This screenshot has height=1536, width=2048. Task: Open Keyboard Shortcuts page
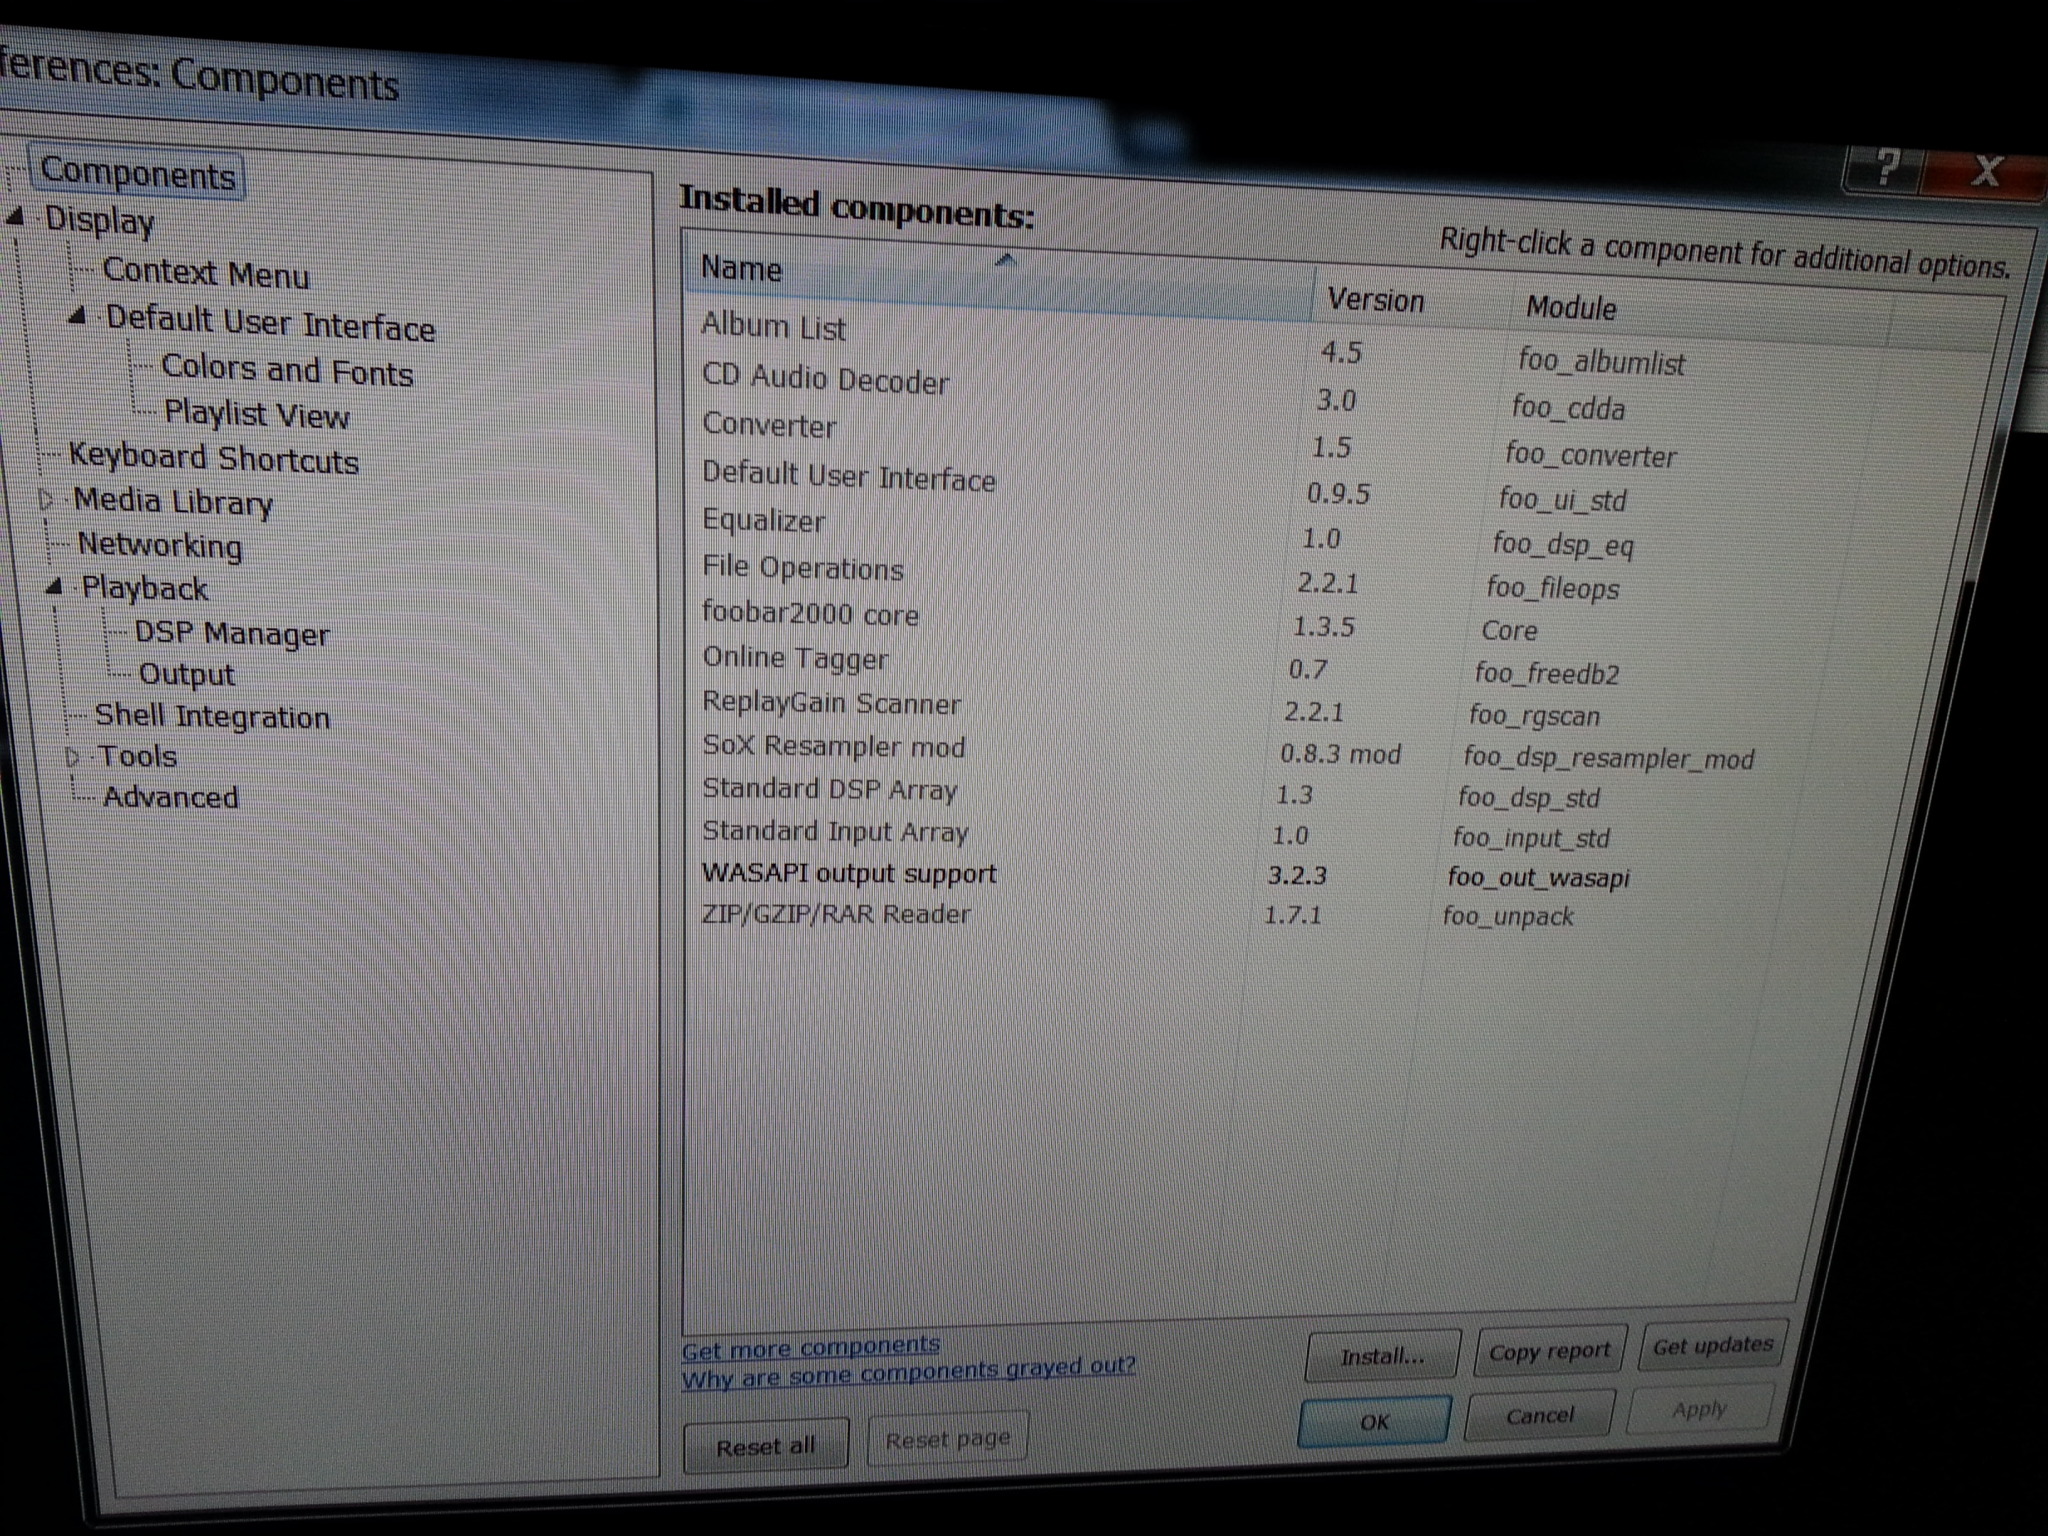click(x=213, y=458)
